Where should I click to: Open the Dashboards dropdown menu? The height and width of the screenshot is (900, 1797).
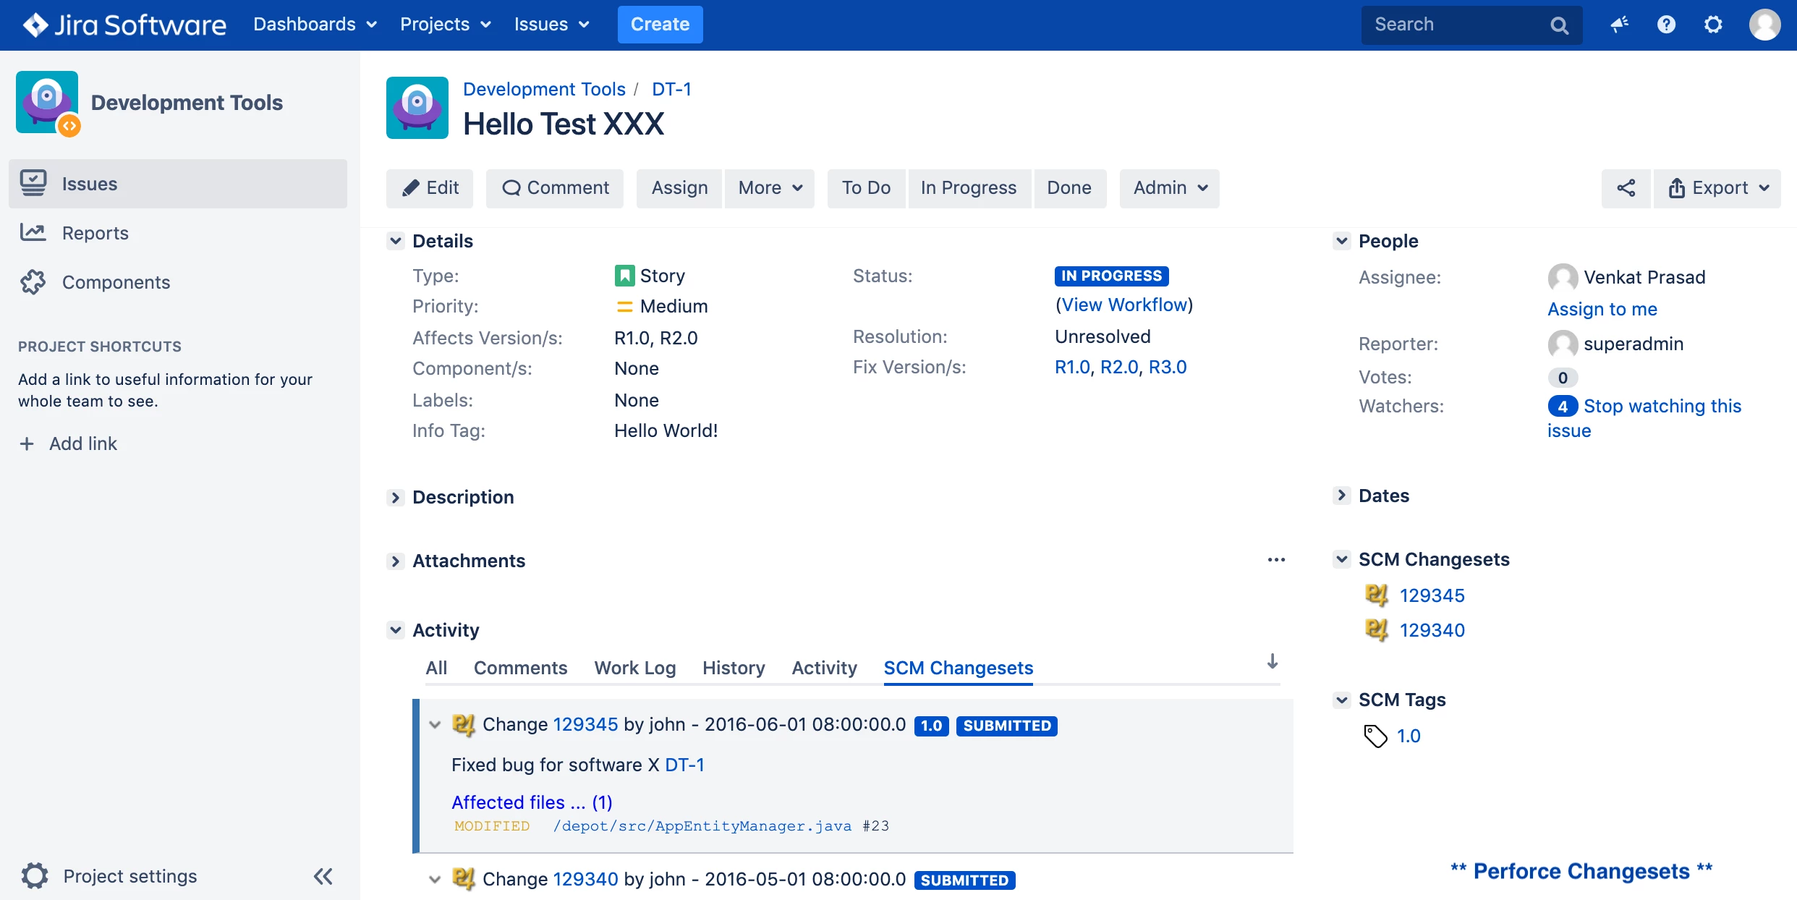point(315,24)
